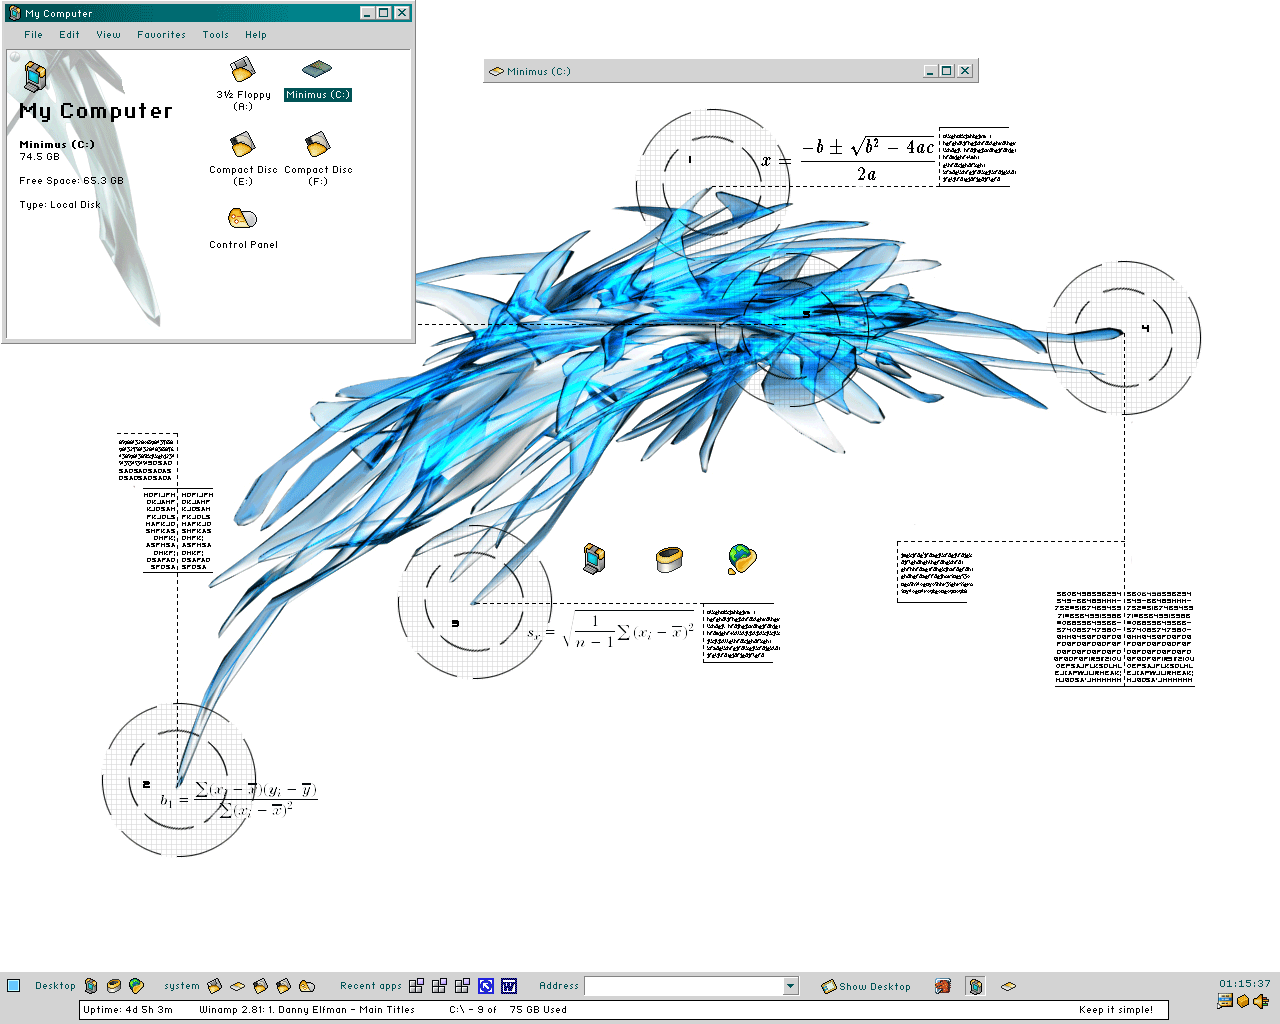1280x1024 pixels.
Task: Launch the blue shortcut icon in Recent apps
Action: tap(486, 986)
